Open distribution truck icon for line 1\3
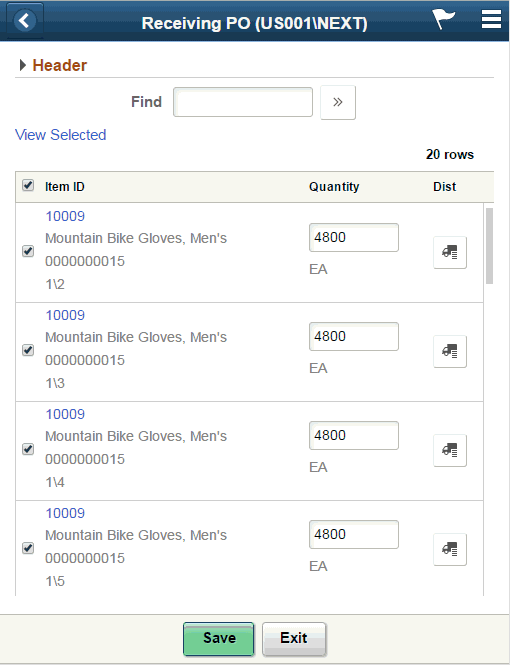 point(450,351)
